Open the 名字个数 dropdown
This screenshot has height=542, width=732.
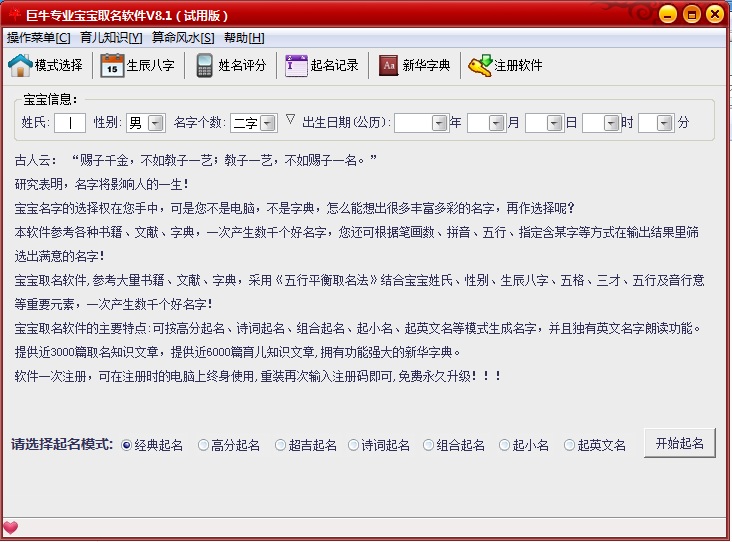(x=267, y=123)
